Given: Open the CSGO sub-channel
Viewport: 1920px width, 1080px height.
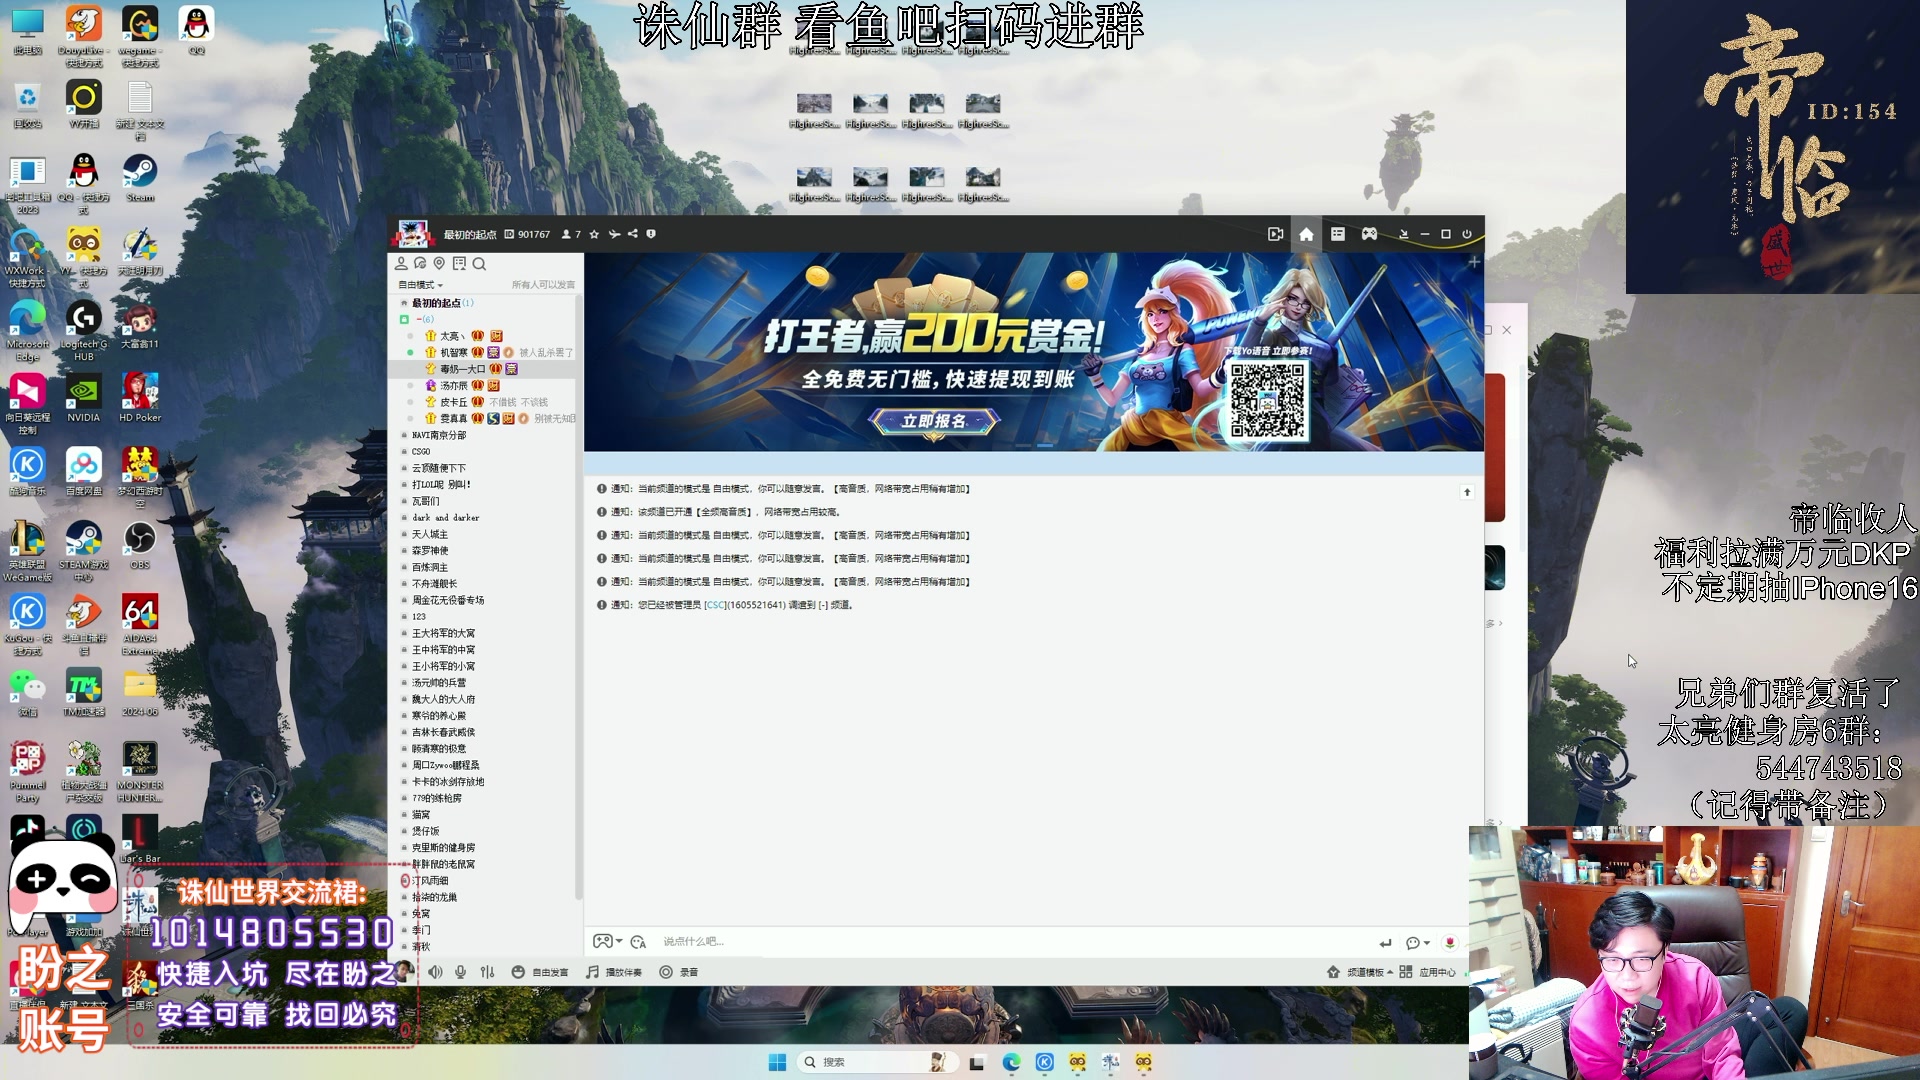Looking at the screenshot, I should 421,451.
